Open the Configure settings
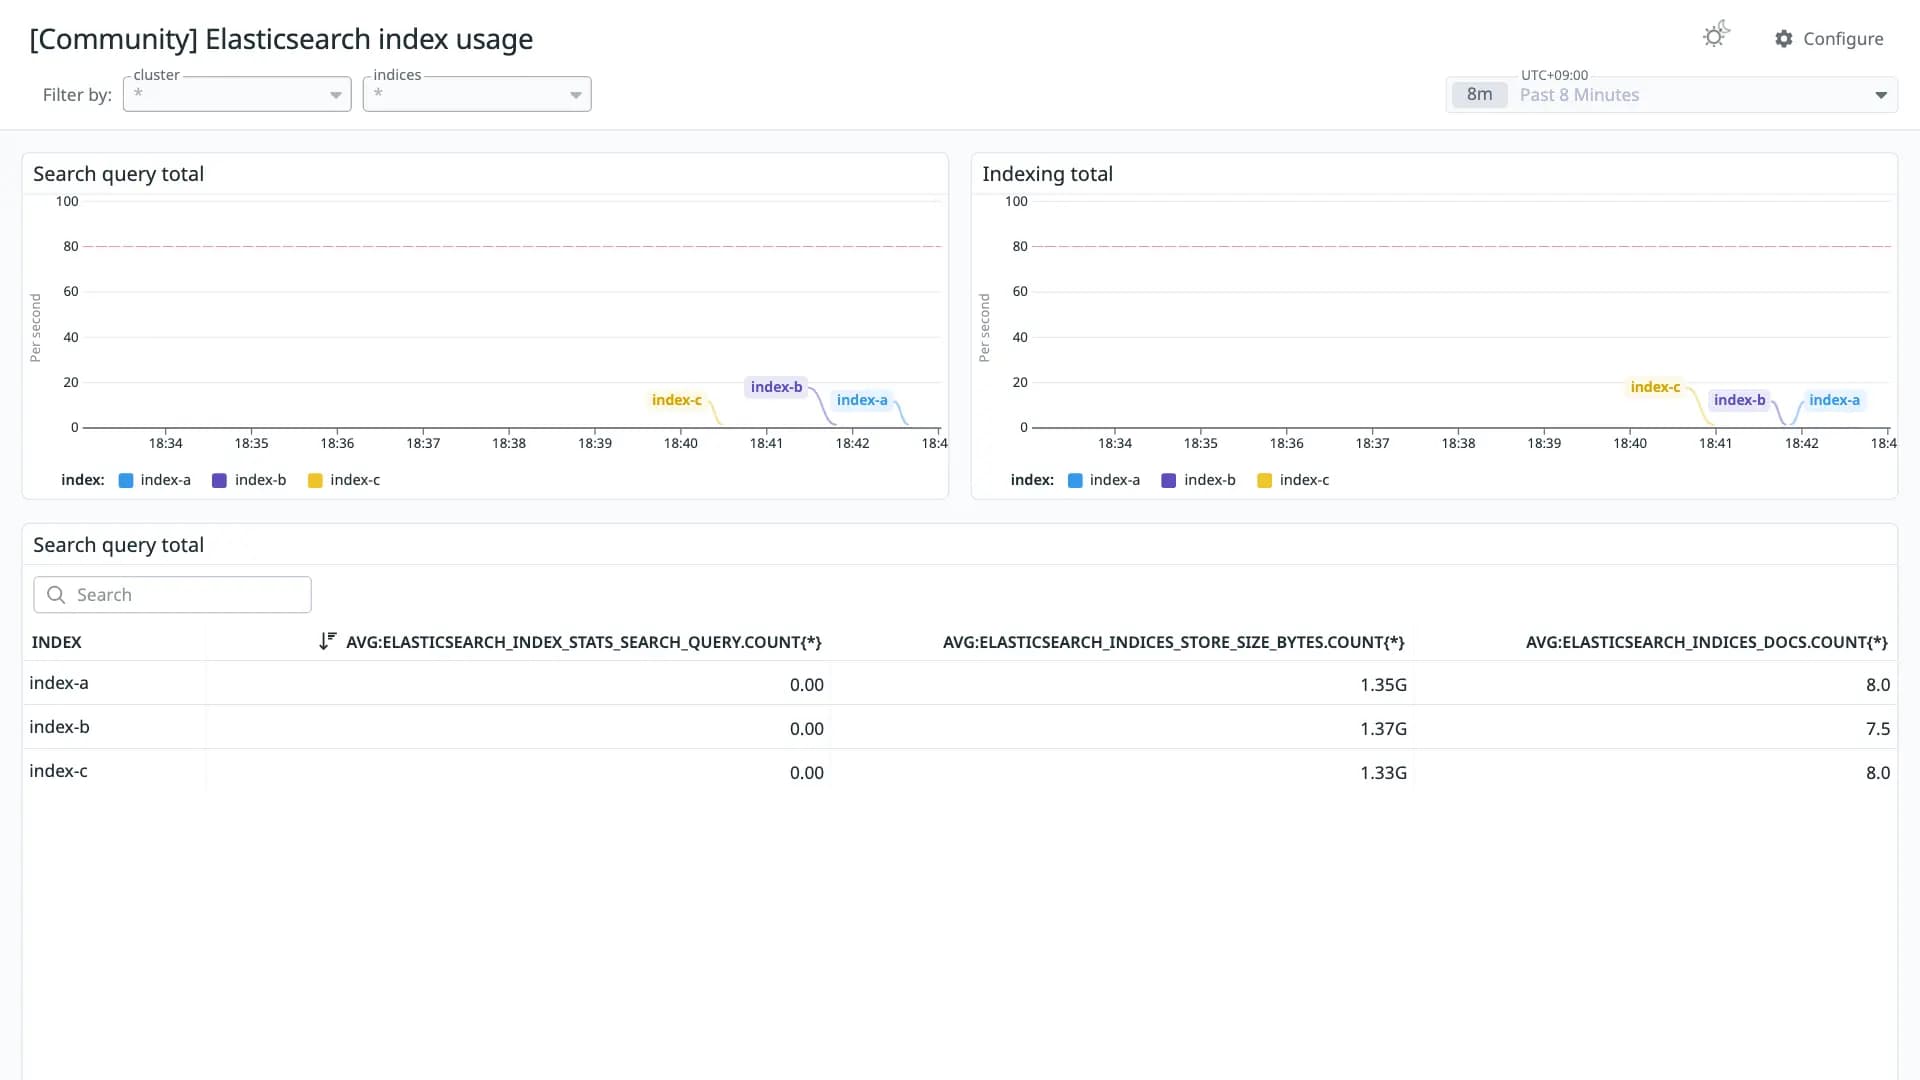 point(1829,38)
